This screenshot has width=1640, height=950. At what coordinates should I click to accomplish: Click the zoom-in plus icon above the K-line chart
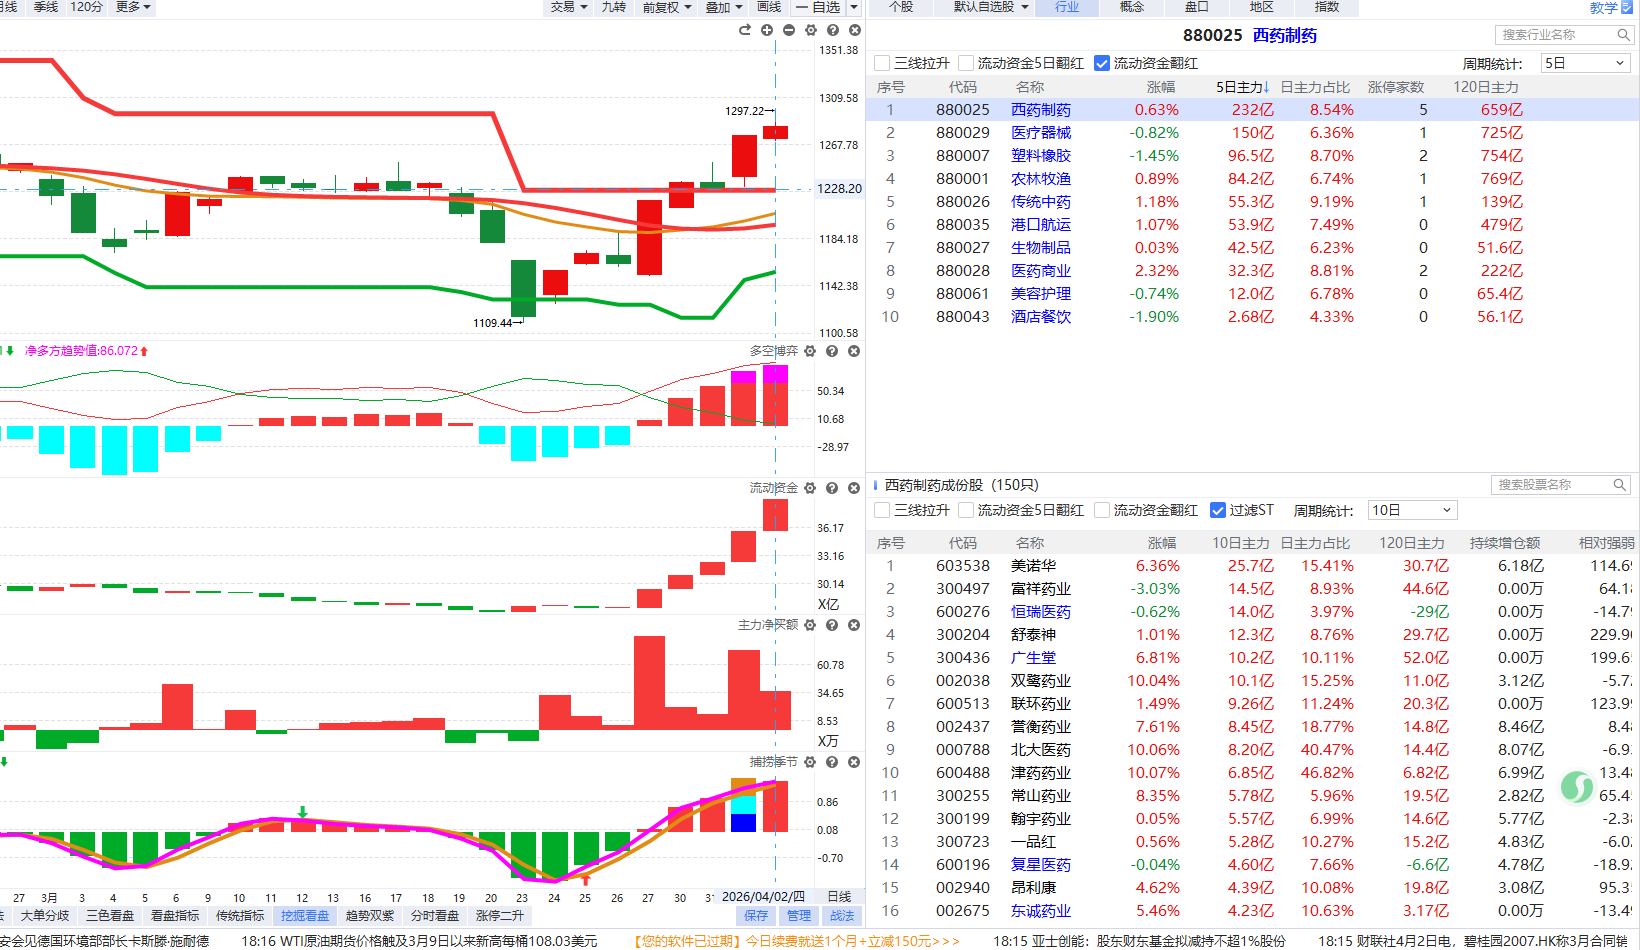767,30
